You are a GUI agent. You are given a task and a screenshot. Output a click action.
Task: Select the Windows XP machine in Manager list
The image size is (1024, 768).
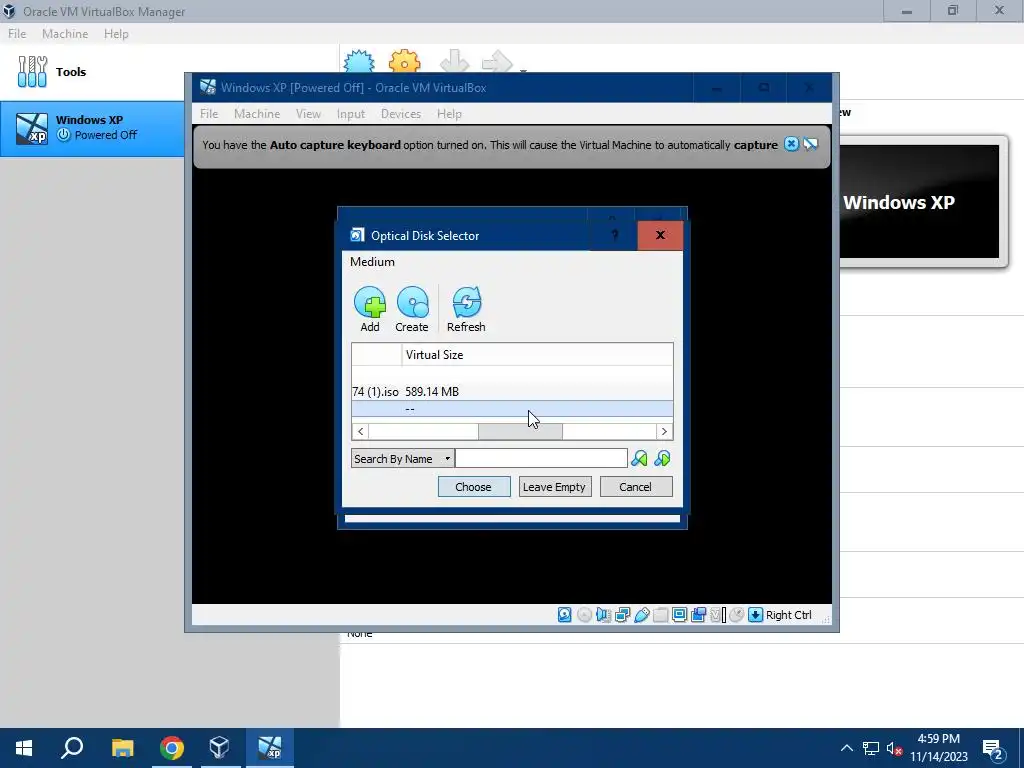coord(92,128)
